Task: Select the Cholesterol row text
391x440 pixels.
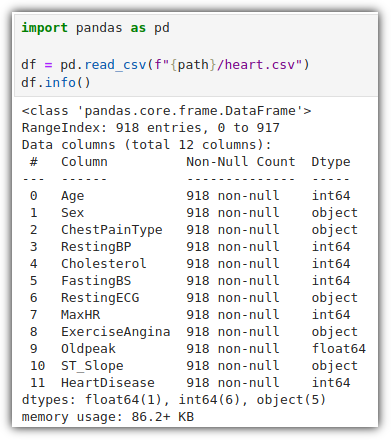Action: 190,264
